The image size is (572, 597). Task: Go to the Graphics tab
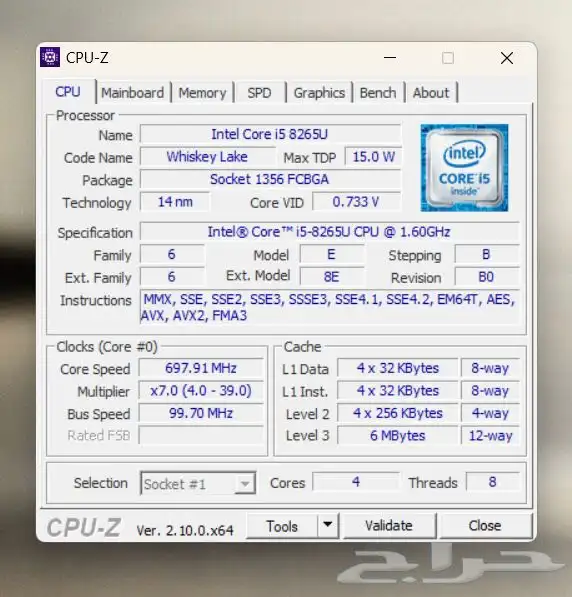click(x=319, y=93)
